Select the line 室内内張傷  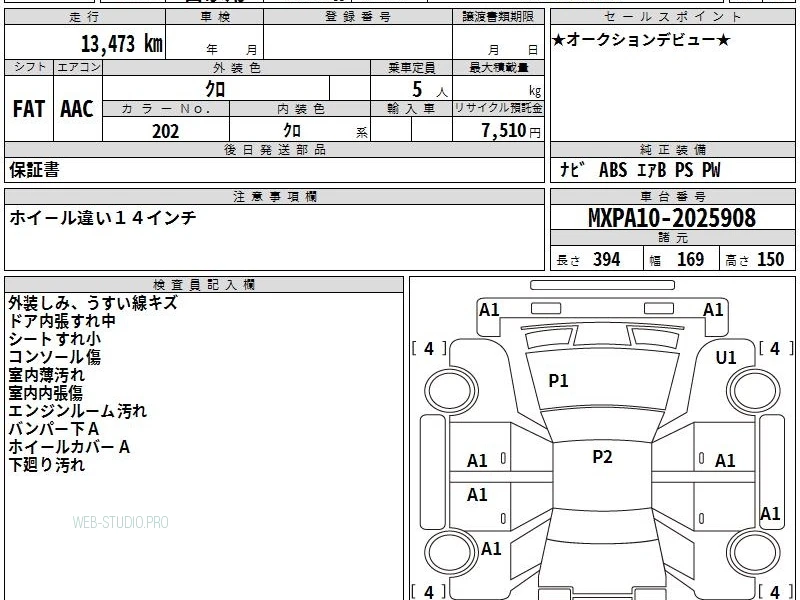point(45,393)
